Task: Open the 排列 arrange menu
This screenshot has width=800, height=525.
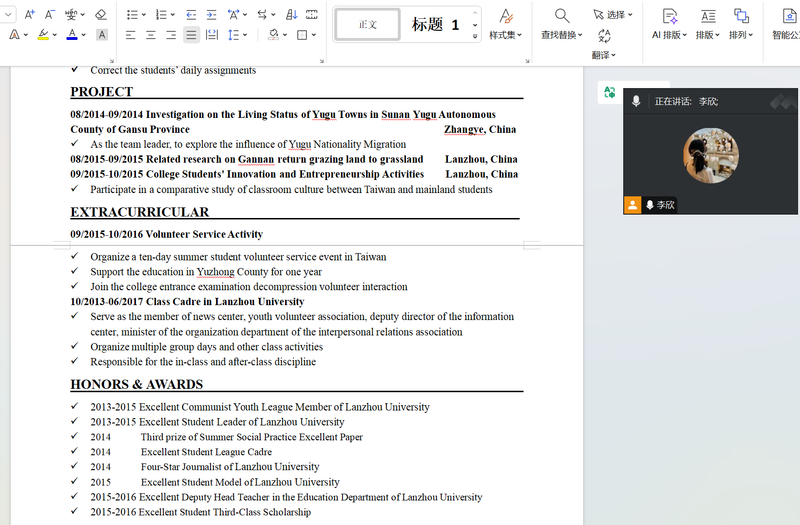Action: tap(741, 35)
